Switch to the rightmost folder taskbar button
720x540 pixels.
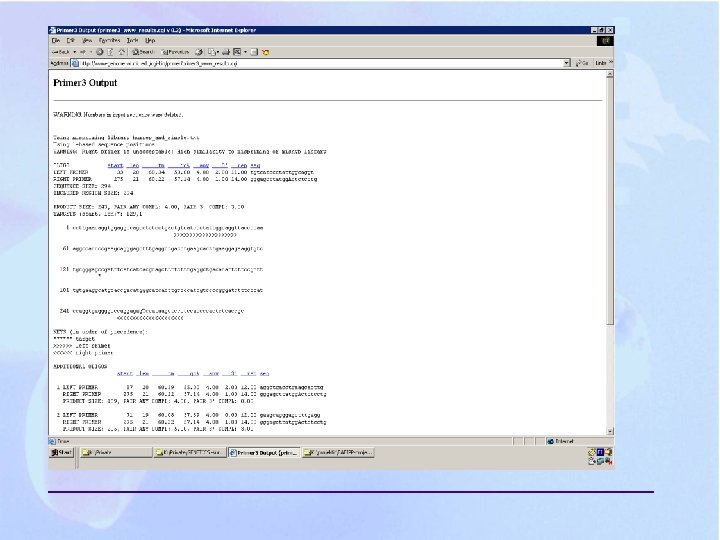click(338, 452)
